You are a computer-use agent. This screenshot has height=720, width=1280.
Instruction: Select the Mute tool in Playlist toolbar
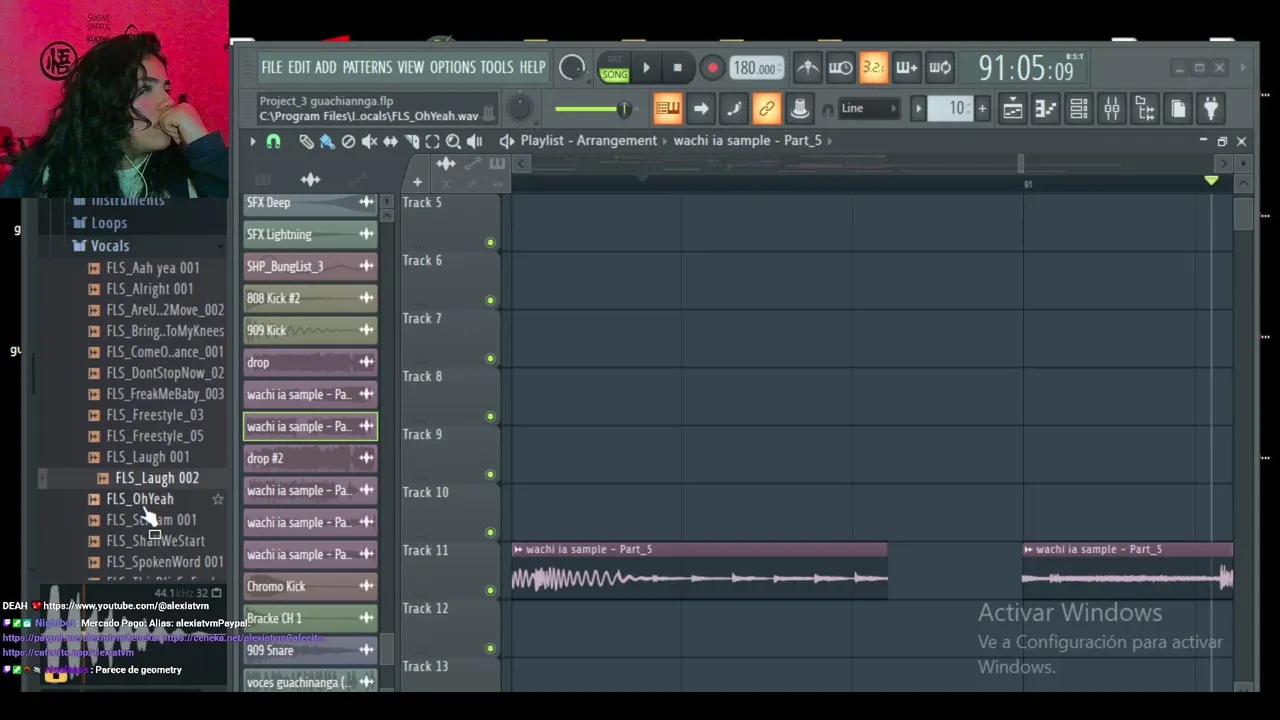(x=369, y=141)
